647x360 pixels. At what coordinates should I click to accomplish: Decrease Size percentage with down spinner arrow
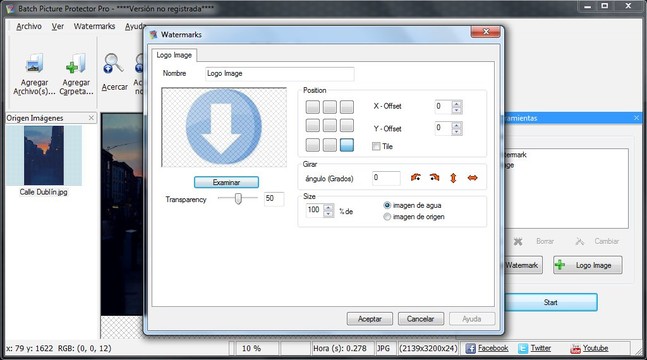328,214
